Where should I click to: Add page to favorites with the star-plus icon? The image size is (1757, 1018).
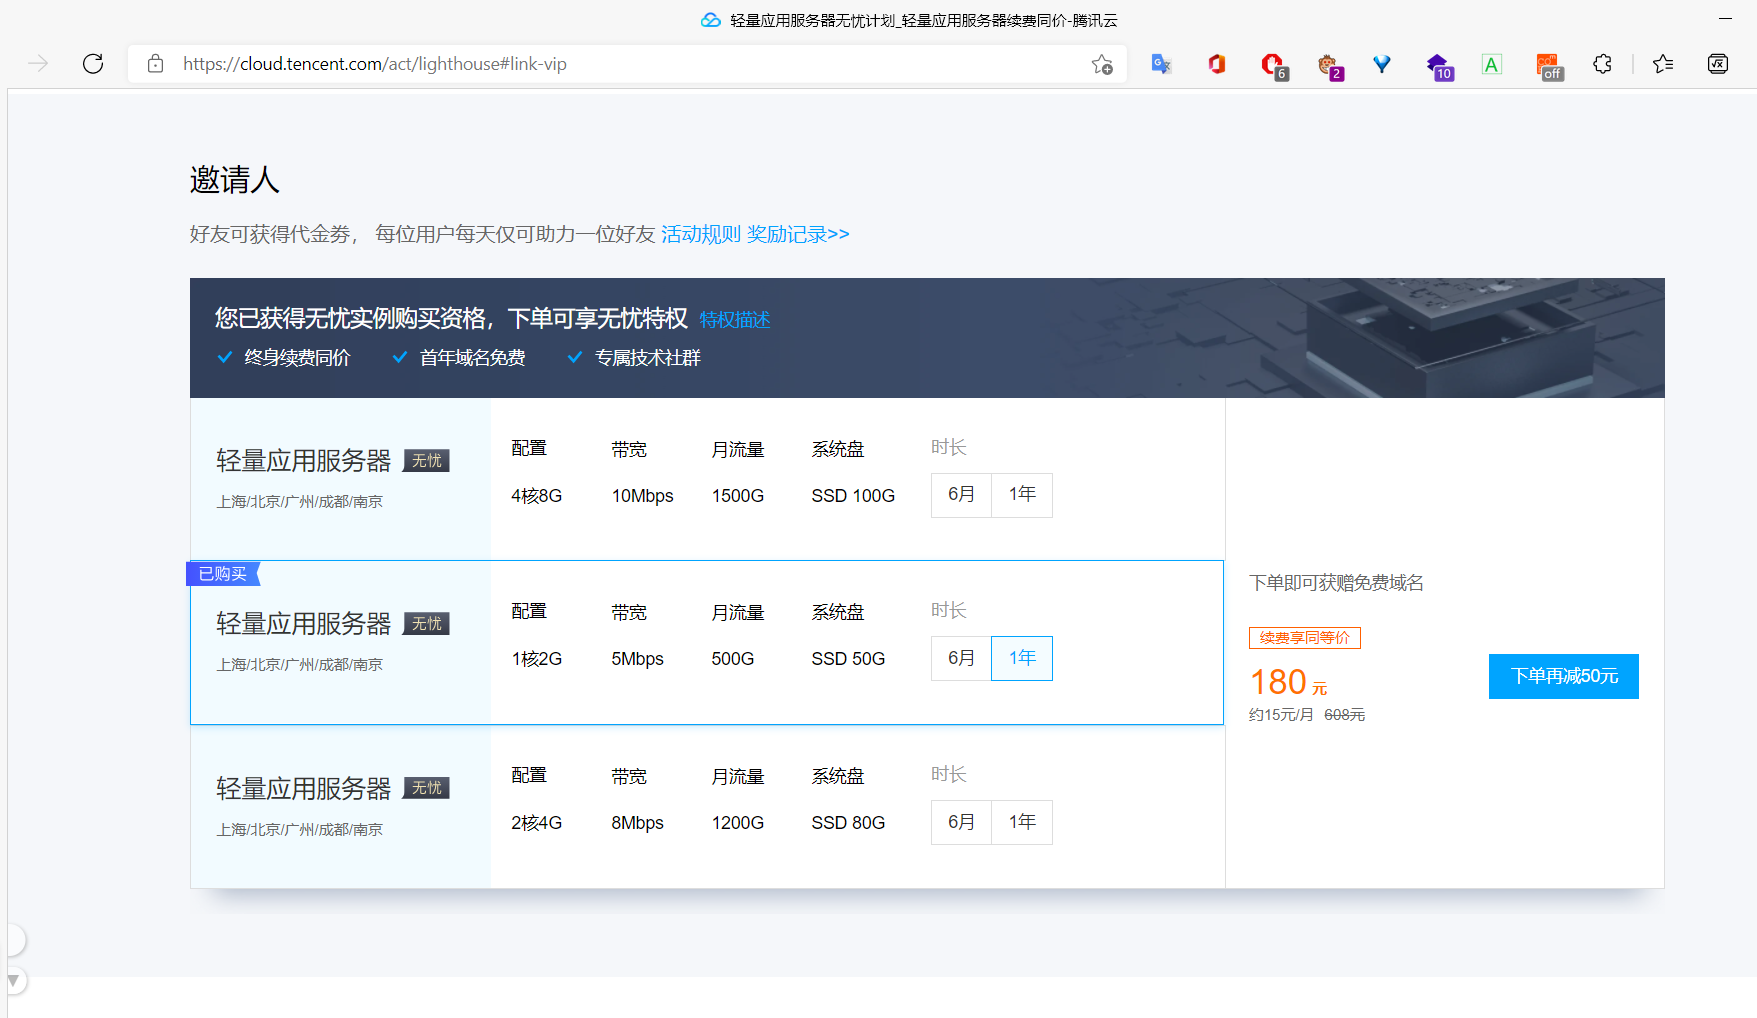pyautogui.click(x=1102, y=64)
